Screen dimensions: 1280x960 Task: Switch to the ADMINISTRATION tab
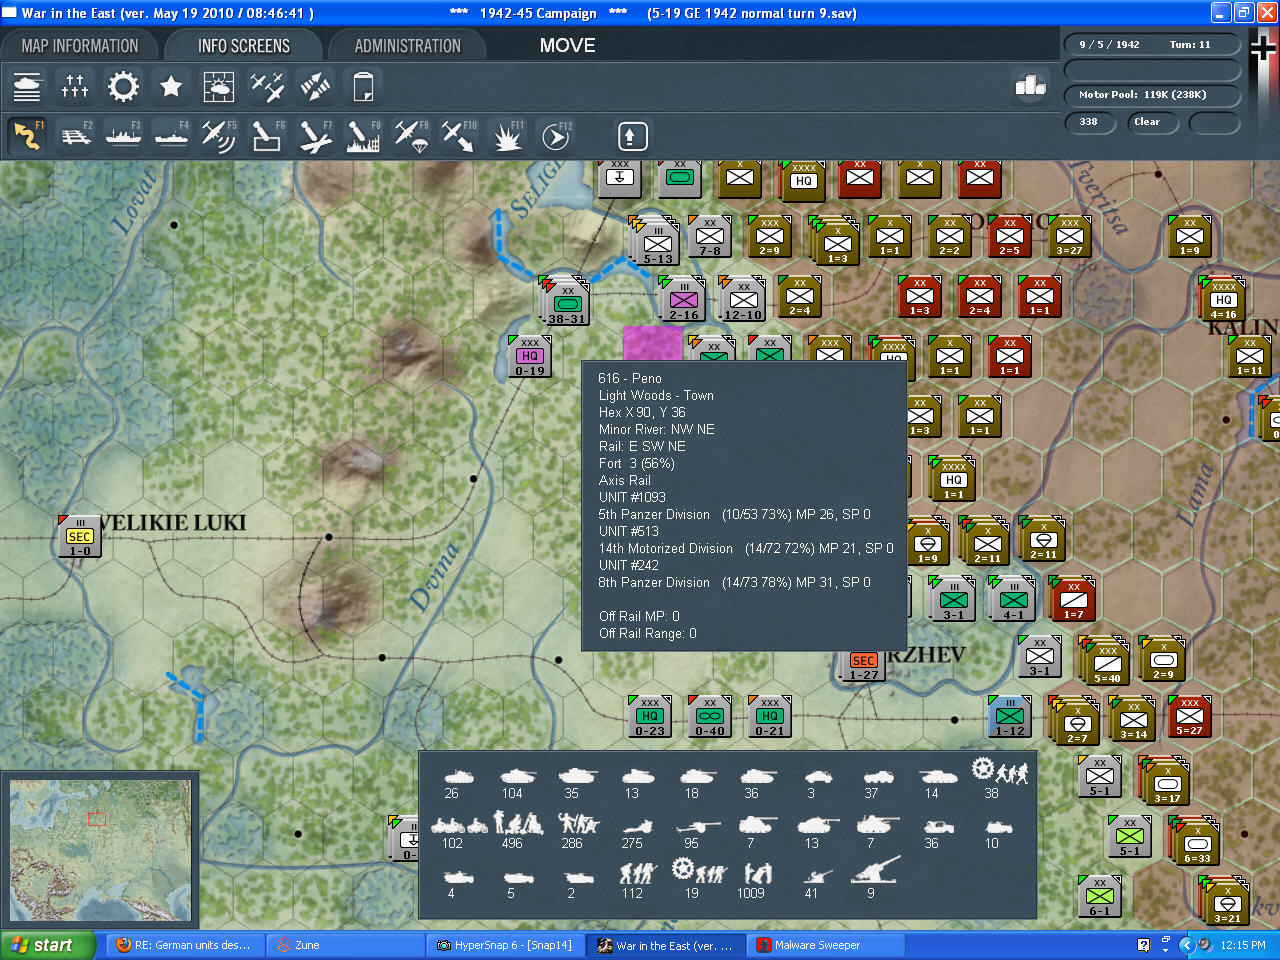click(408, 46)
